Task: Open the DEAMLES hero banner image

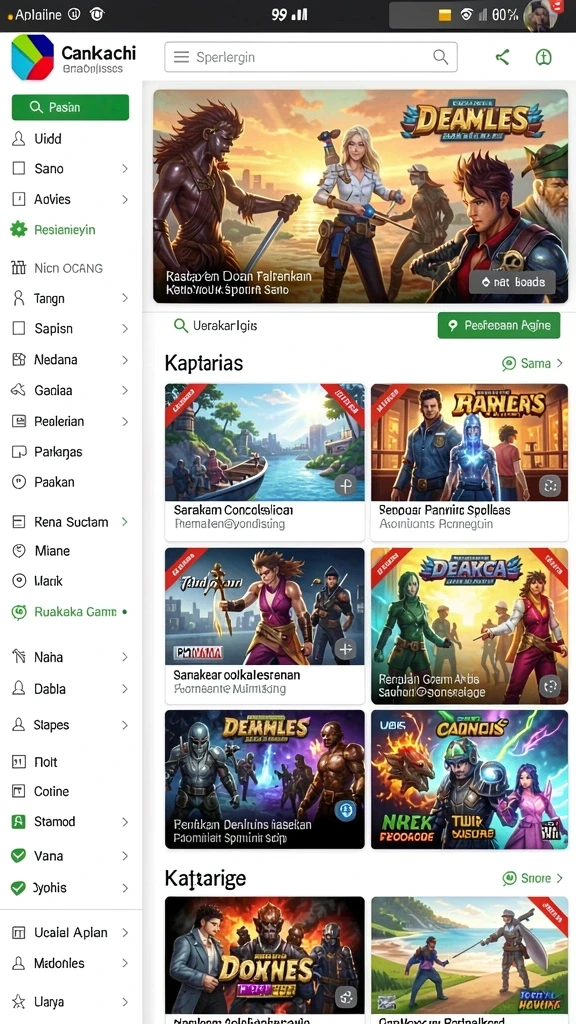Action: [x=360, y=196]
